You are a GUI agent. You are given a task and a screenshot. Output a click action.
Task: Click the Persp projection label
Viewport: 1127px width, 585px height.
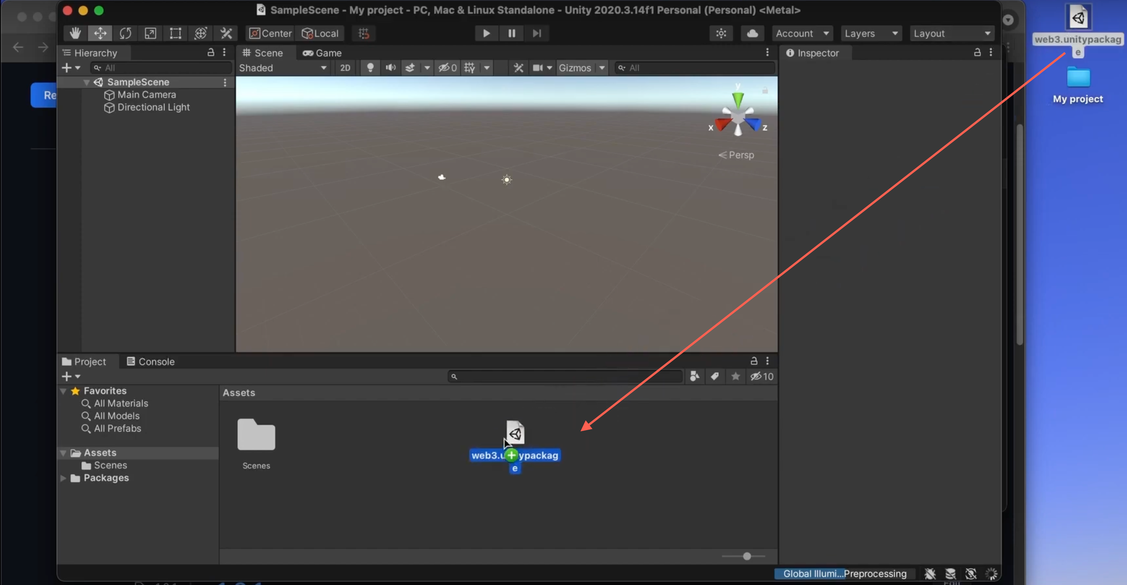point(737,155)
